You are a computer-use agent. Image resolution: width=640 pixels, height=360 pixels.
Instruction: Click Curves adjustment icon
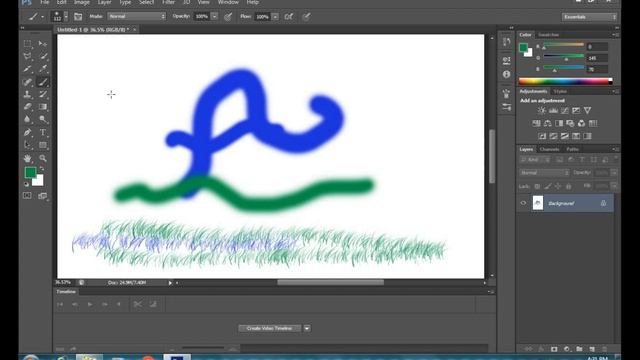[564, 110]
